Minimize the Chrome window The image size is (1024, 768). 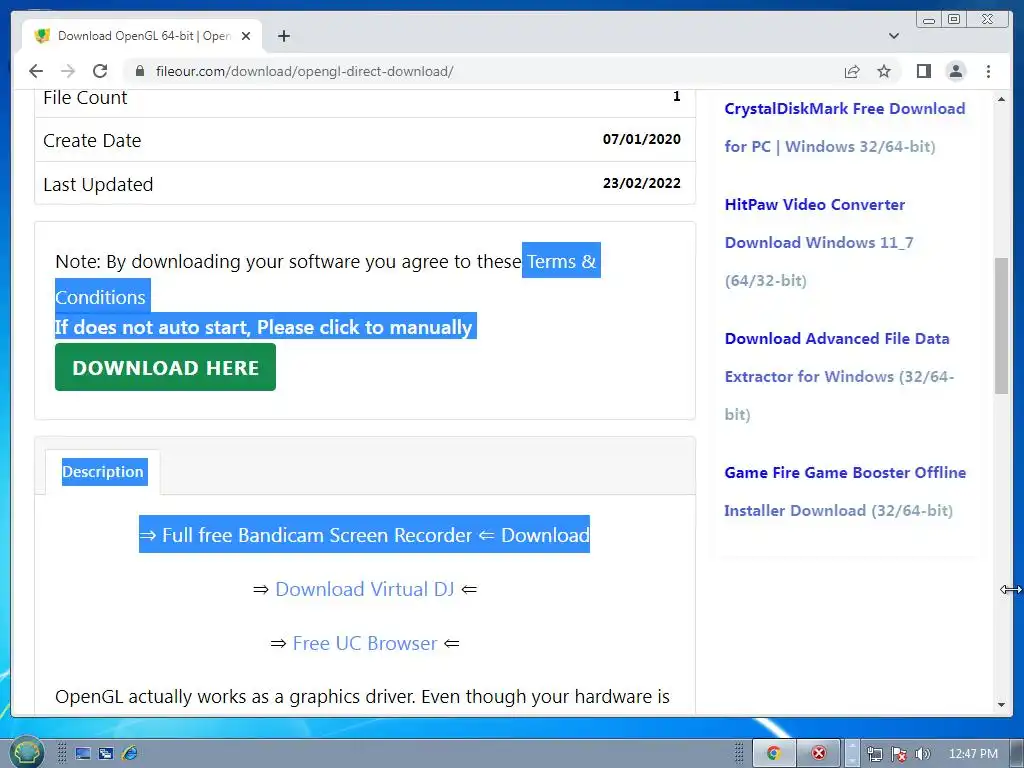click(929, 20)
